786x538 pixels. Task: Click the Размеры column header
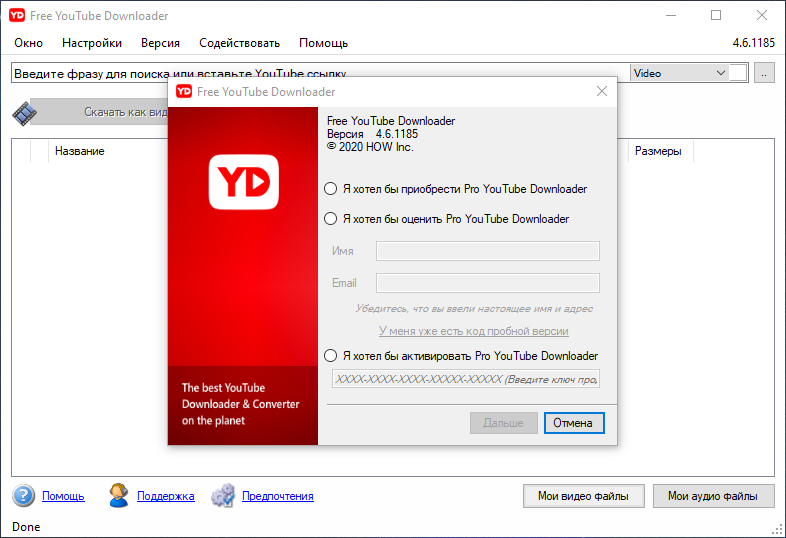[x=661, y=151]
